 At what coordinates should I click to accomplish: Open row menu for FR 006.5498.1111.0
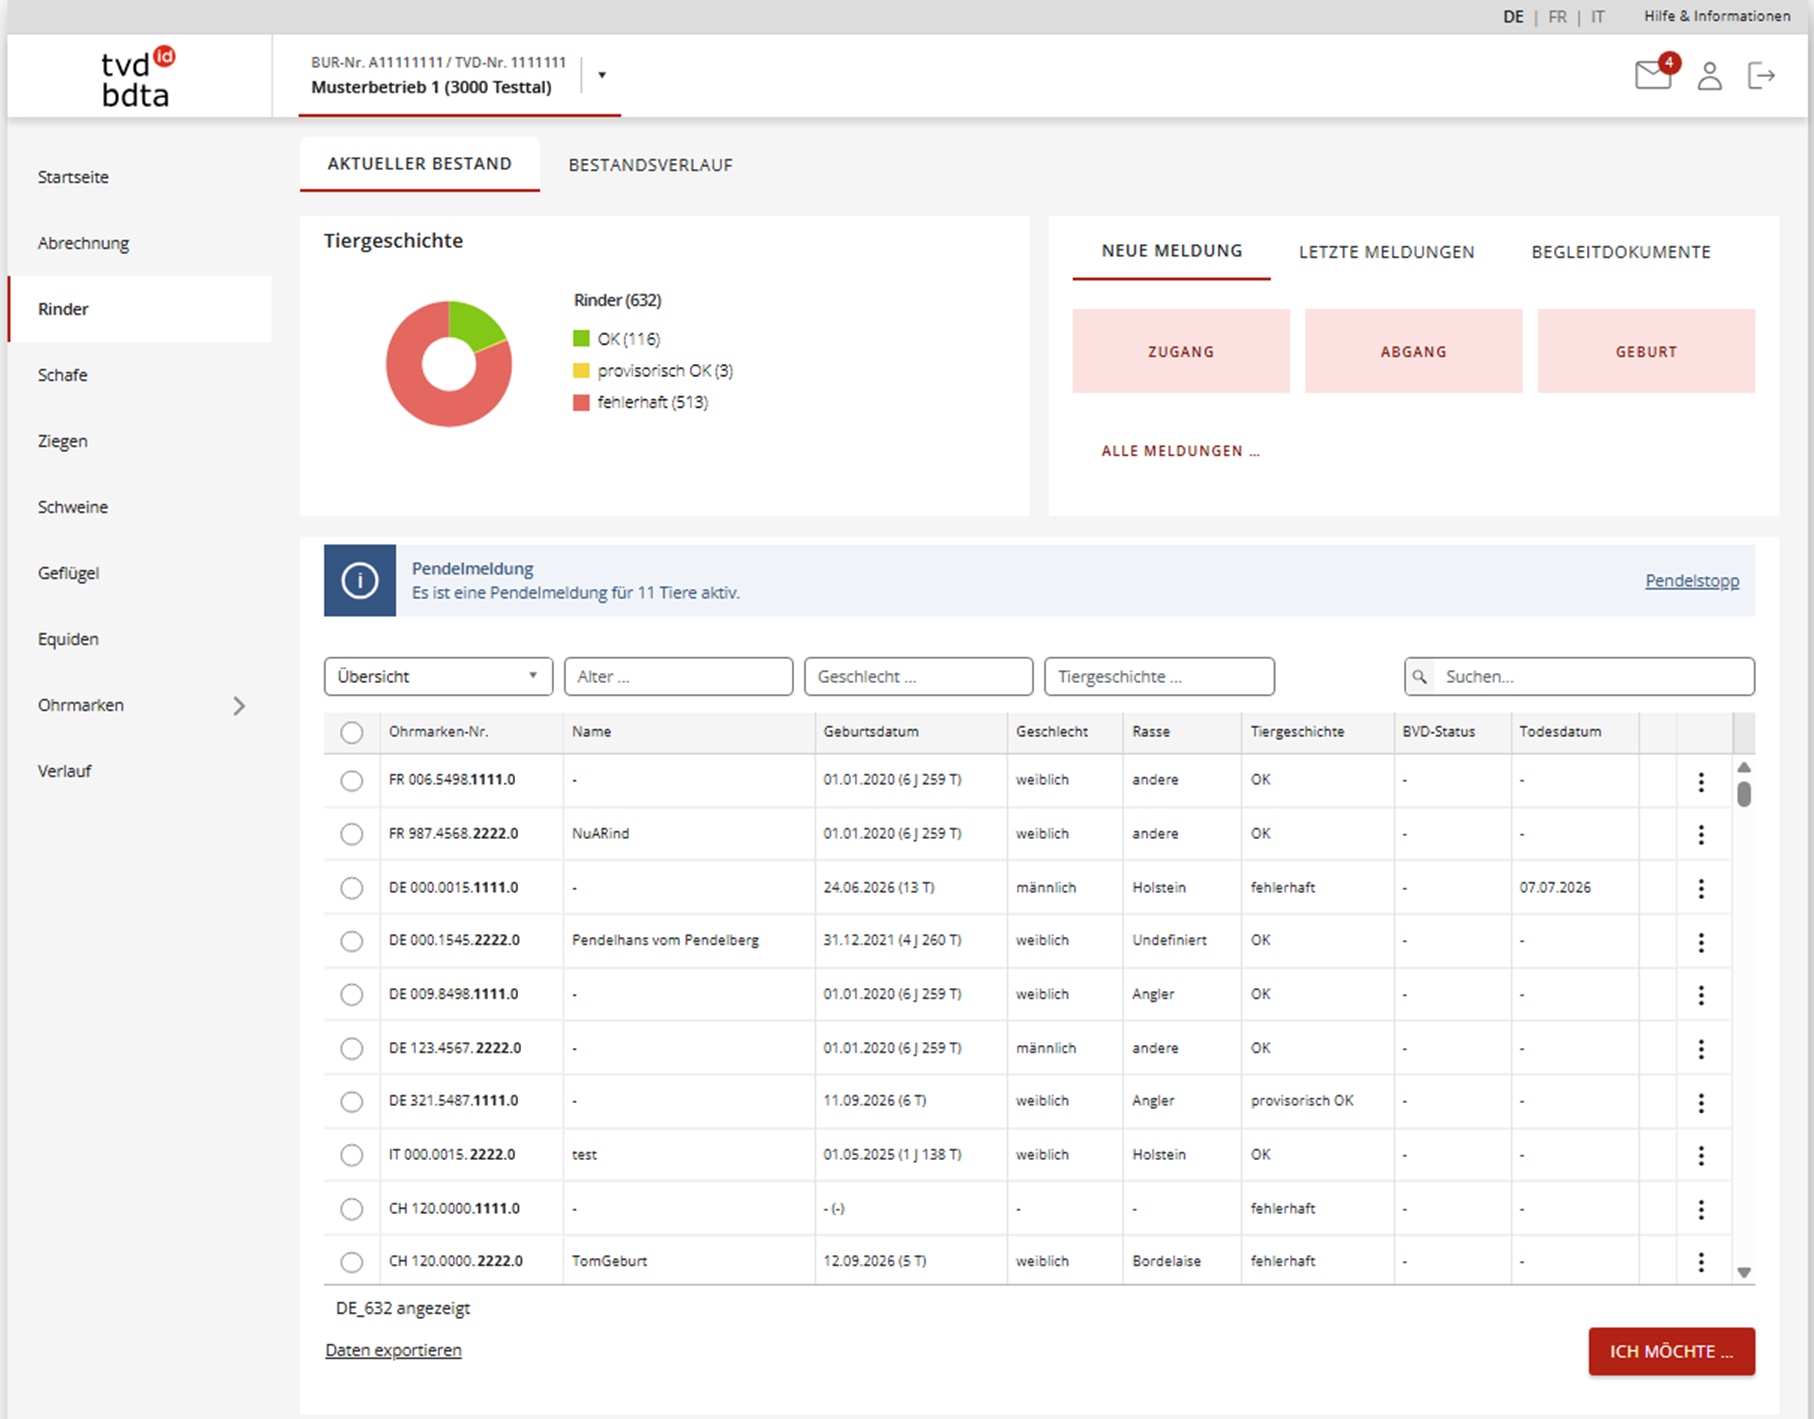[x=1701, y=781]
